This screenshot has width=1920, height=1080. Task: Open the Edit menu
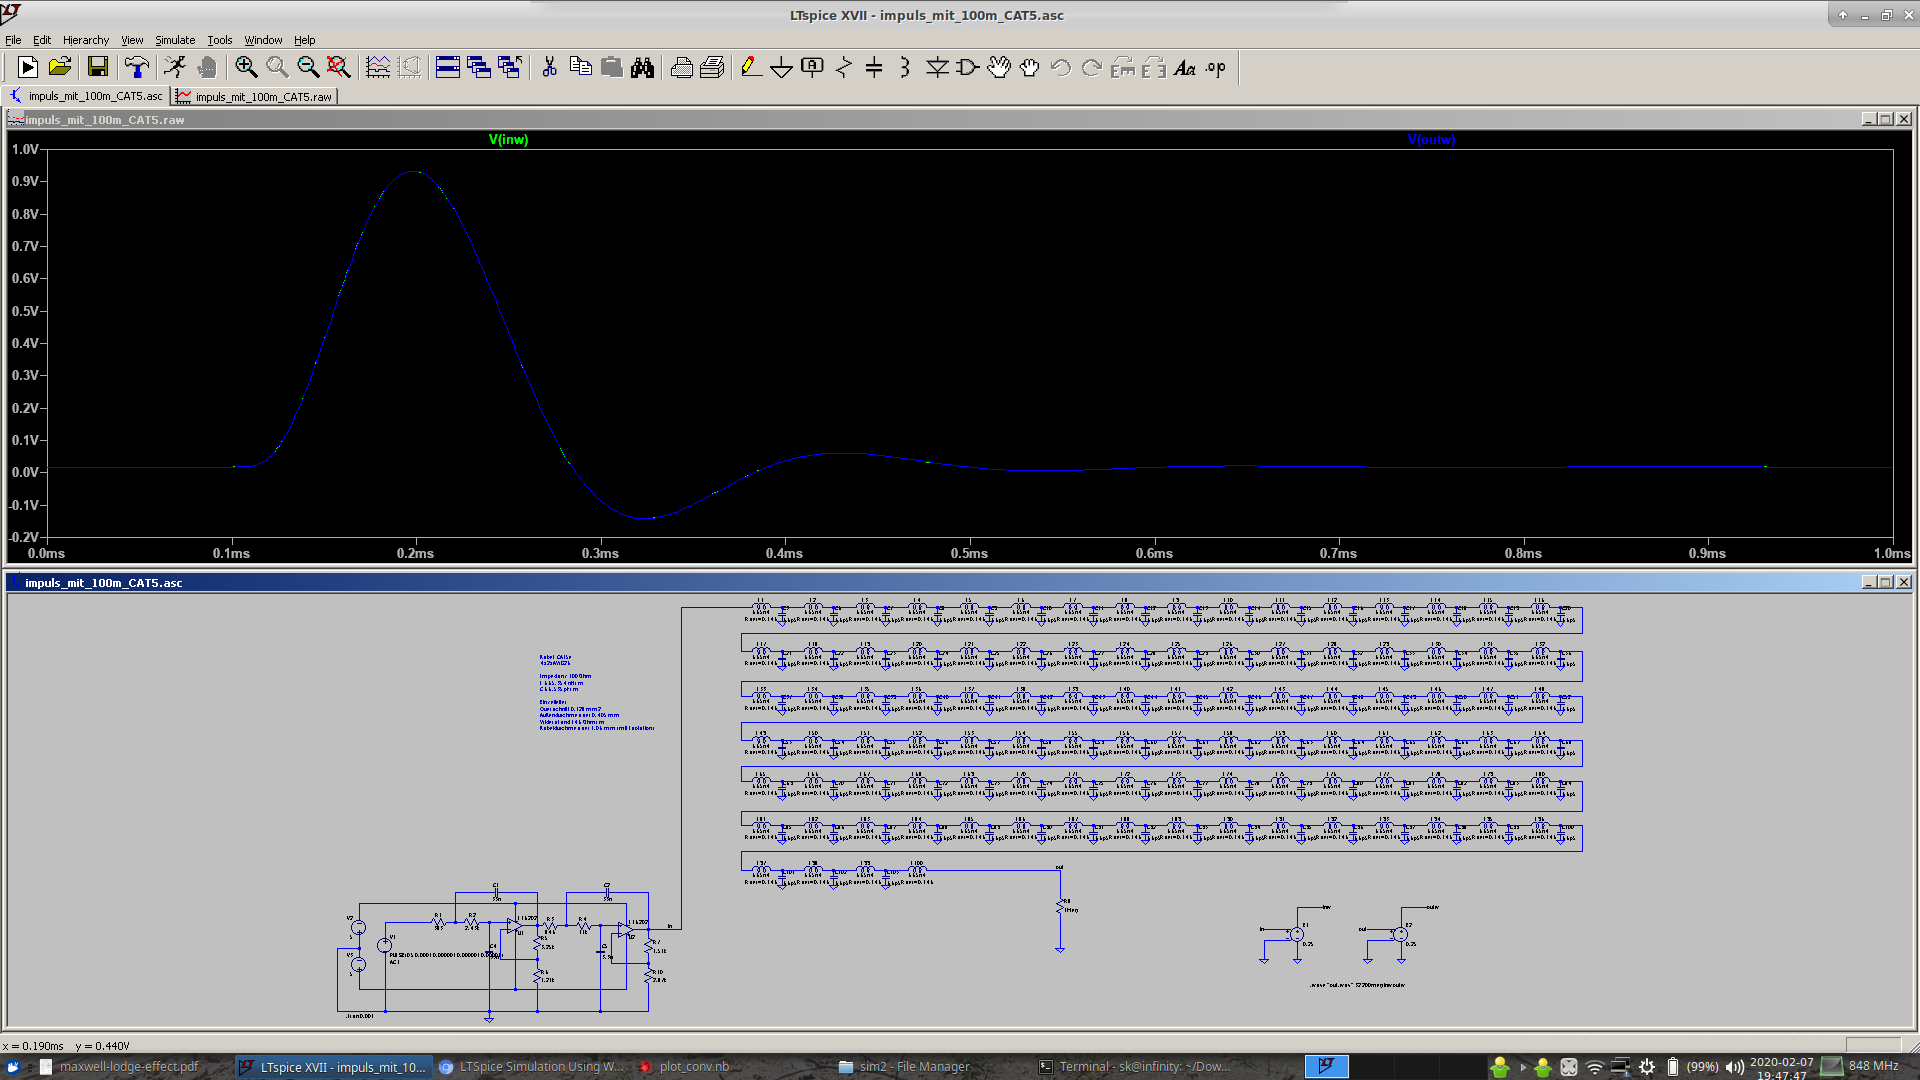(42, 40)
